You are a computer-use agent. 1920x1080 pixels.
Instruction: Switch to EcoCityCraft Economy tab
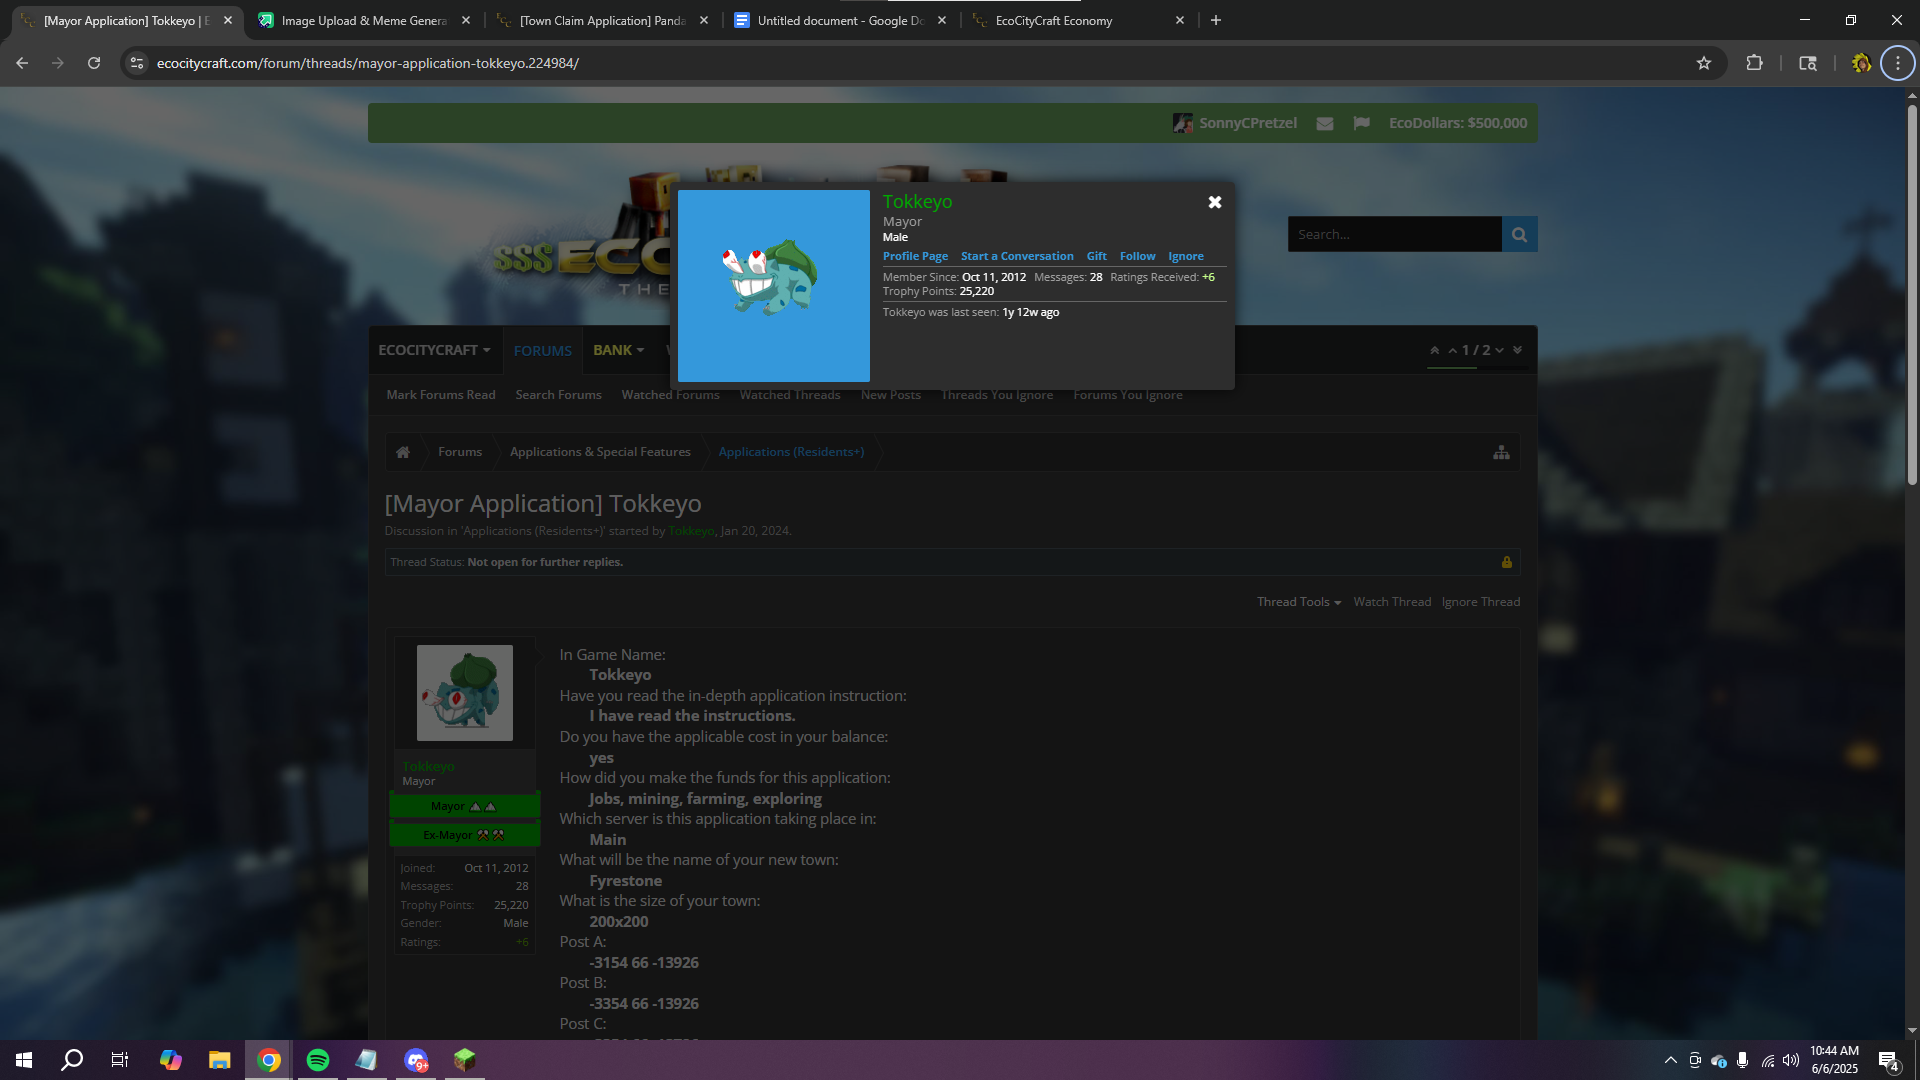point(1078,20)
